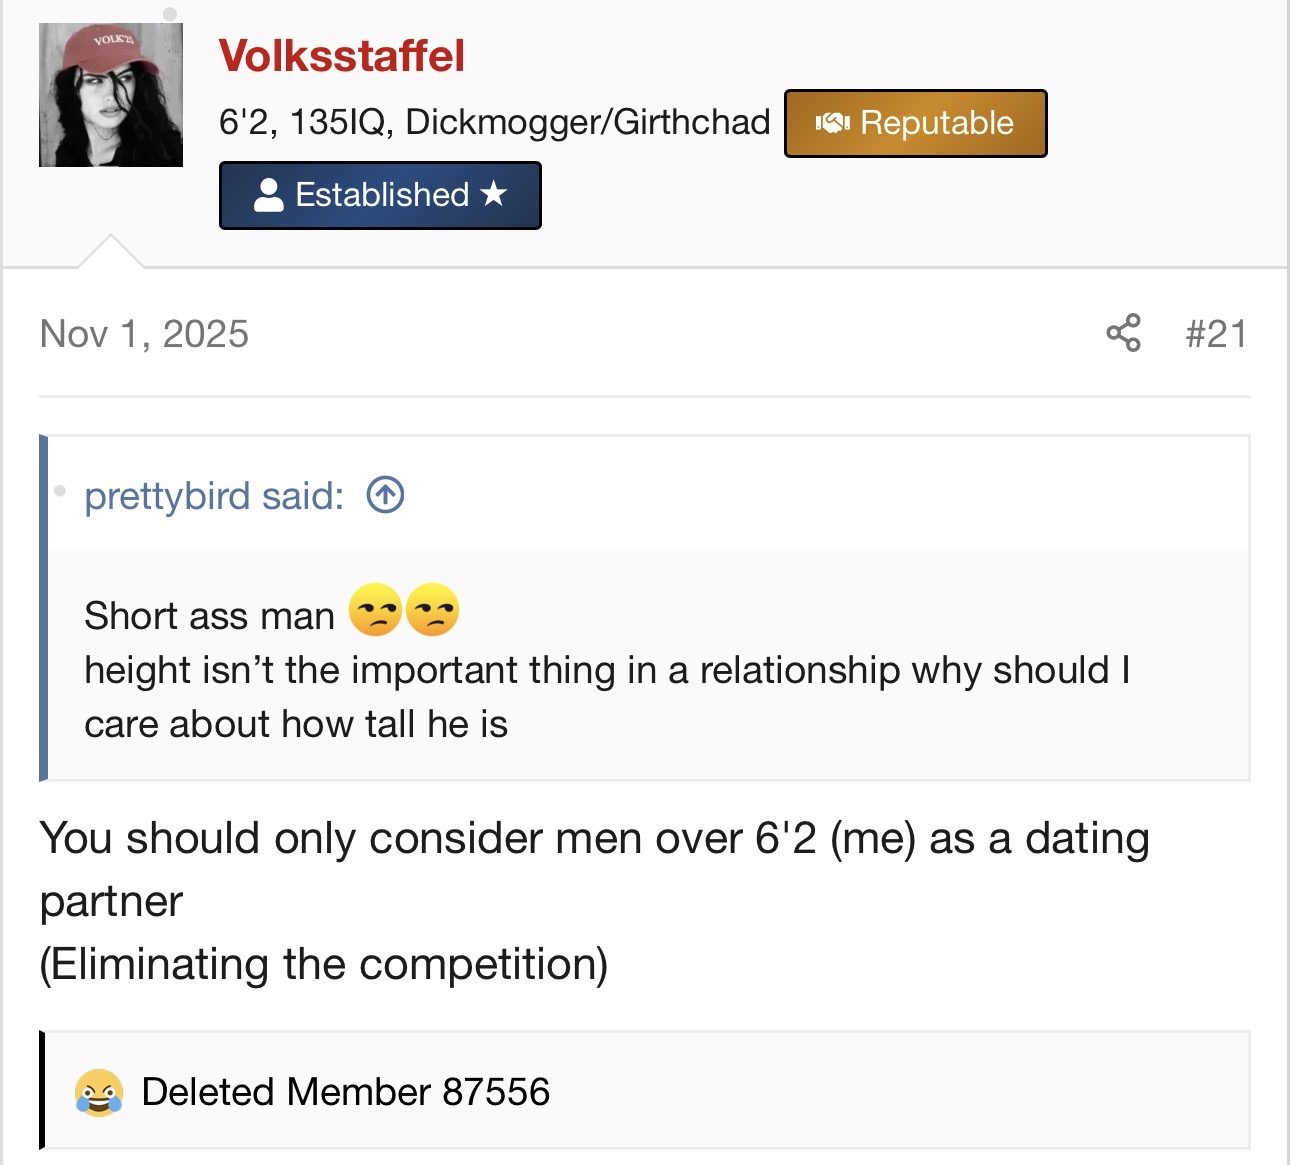Jump to the quoted post via prettybird said

point(214,496)
